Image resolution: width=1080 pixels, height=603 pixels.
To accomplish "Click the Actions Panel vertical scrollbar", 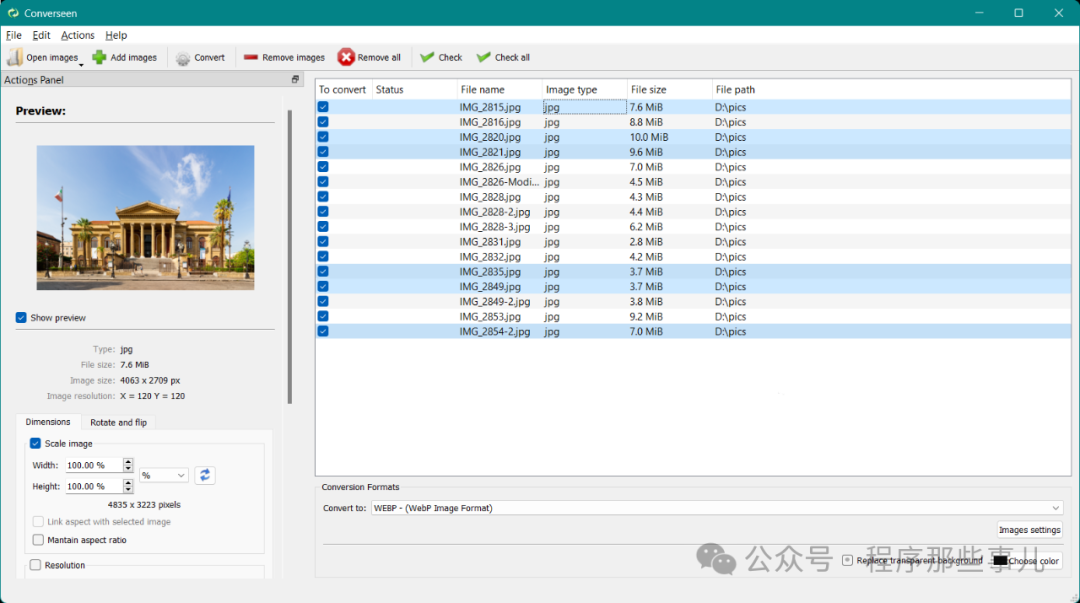I will coord(290,256).
